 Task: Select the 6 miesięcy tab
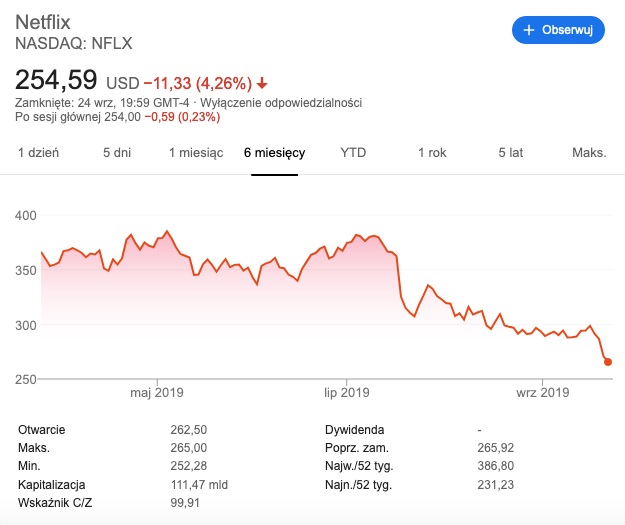coord(274,153)
